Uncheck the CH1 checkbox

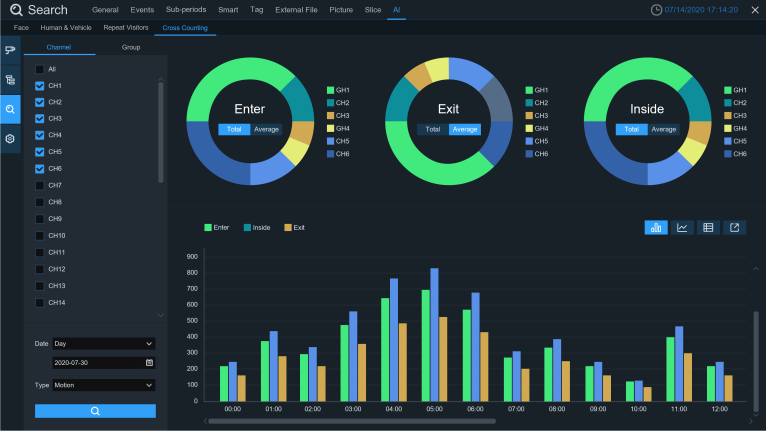pyautogui.click(x=40, y=86)
